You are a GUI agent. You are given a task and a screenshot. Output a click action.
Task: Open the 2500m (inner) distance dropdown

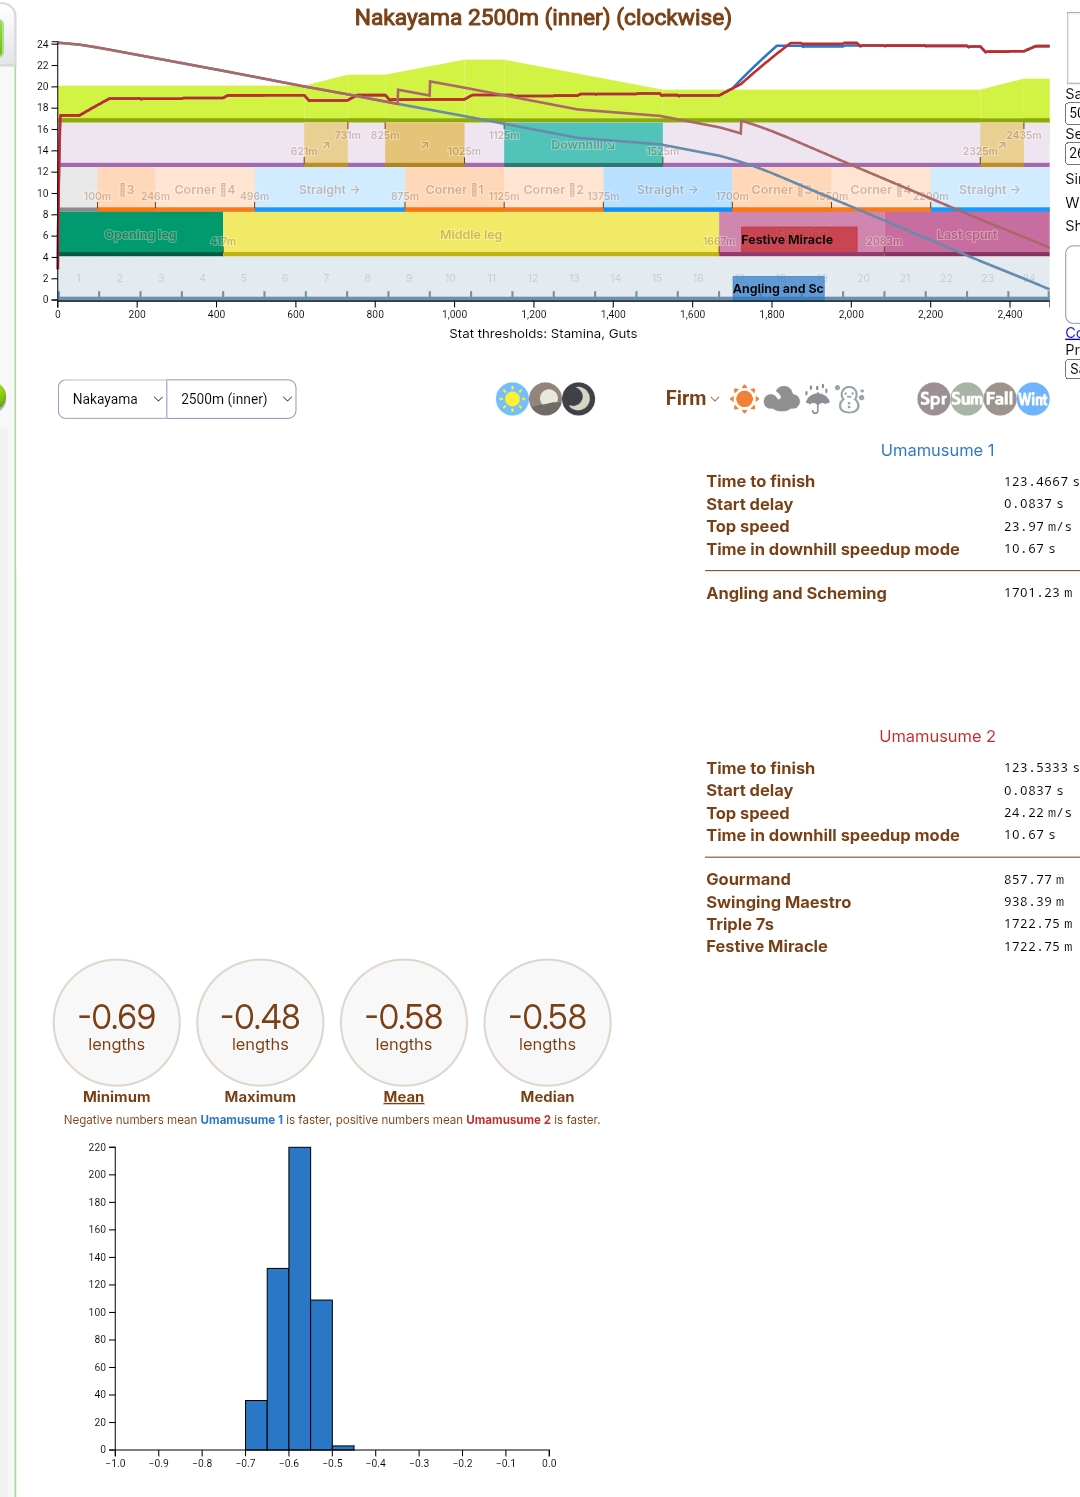[x=231, y=399]
